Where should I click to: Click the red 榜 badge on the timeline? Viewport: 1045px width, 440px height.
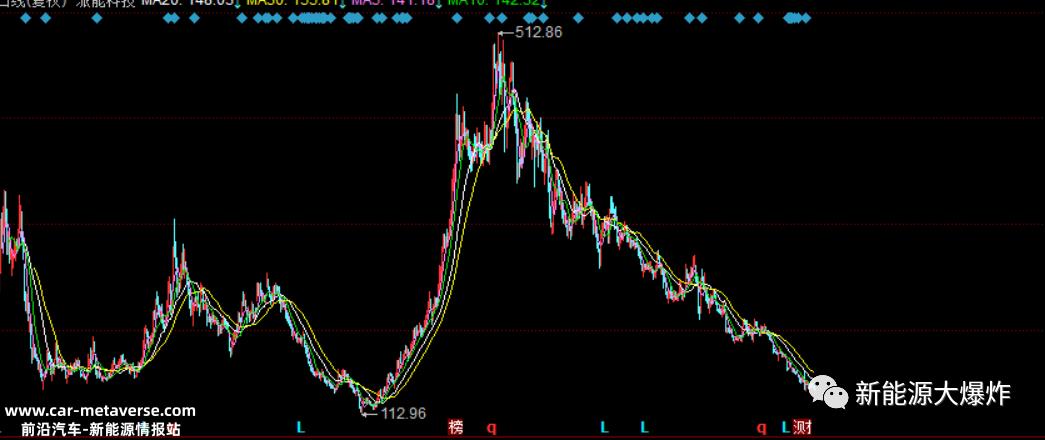coord(456,427)
